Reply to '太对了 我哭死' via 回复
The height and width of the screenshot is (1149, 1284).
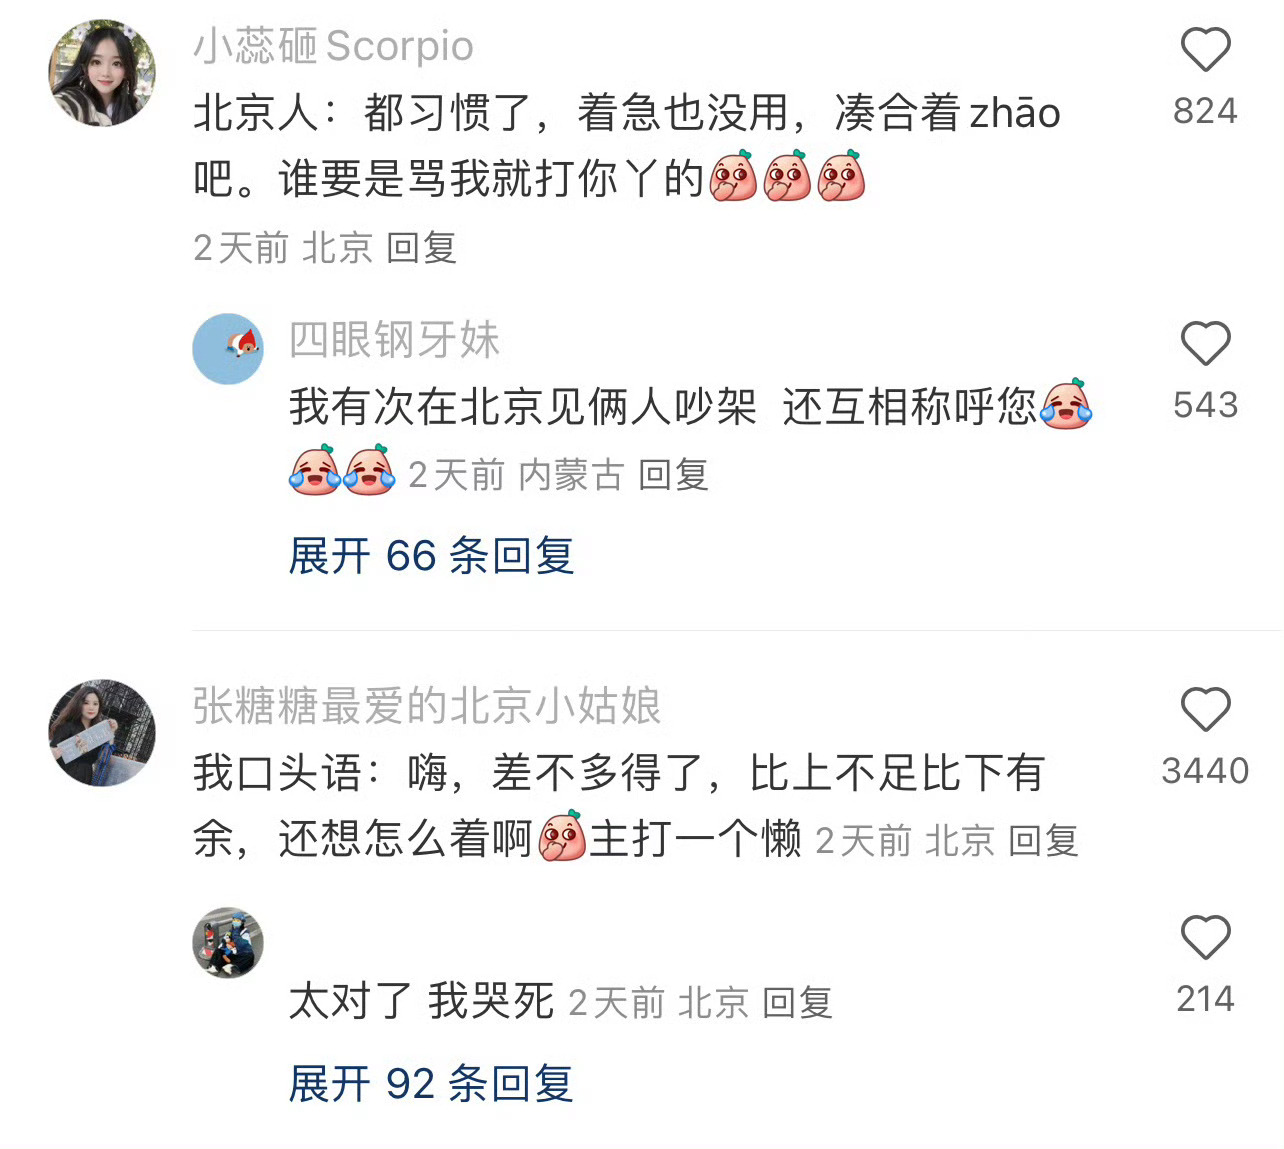tap(797, 1003)
